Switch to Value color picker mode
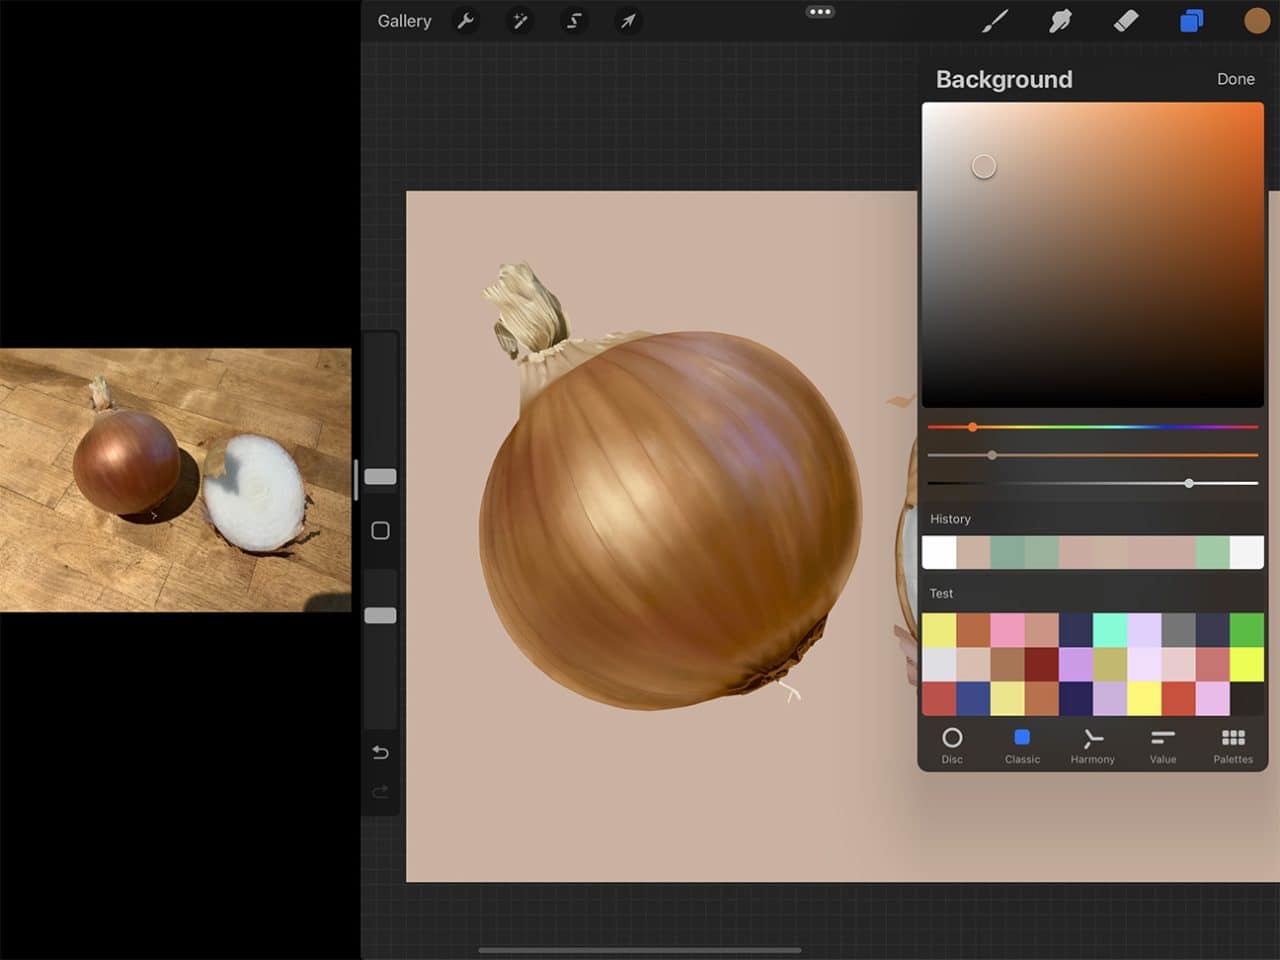This screenshot has height=960, width=1280. [1163, 744]
